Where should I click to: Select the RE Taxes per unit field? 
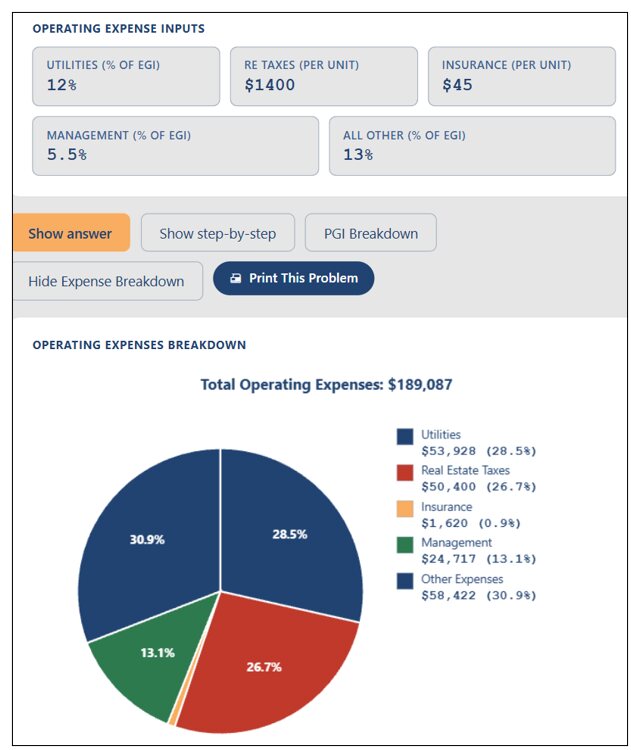point(324,76)
